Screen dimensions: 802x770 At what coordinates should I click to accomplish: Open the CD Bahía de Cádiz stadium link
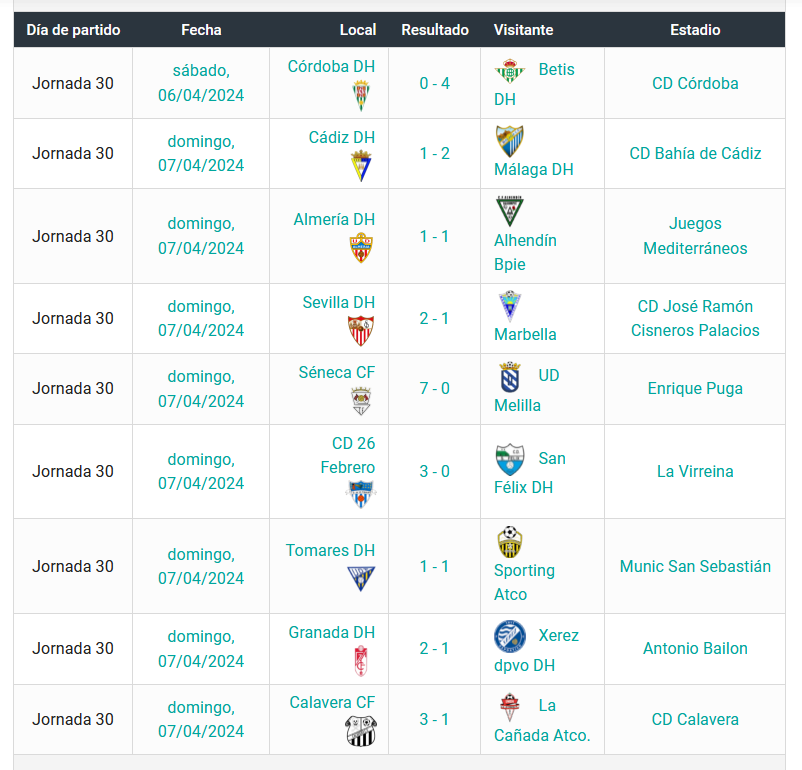[x=695, y=153]
